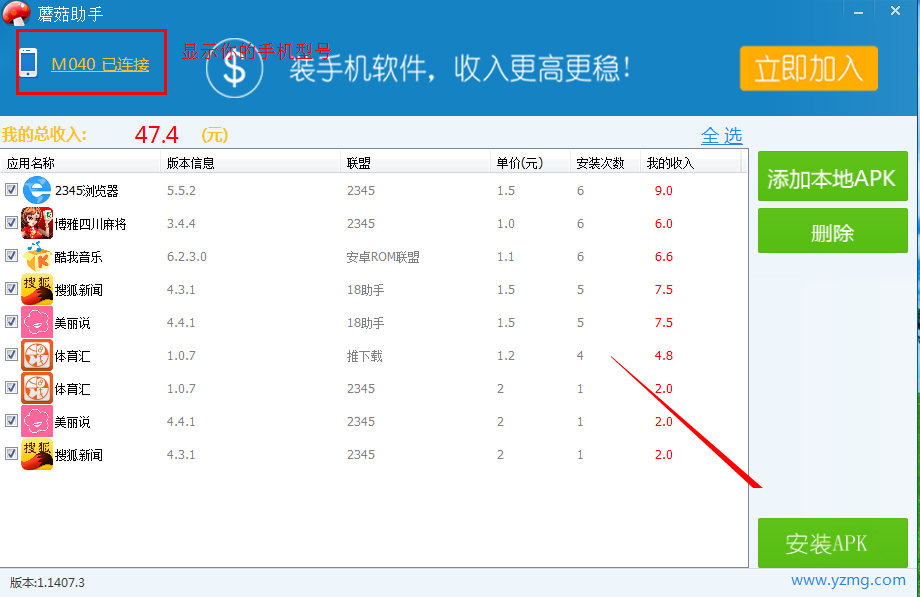Click unit price 1.2 cell
This screenshot has height=597, width=920.
click(x=506, y=356)
